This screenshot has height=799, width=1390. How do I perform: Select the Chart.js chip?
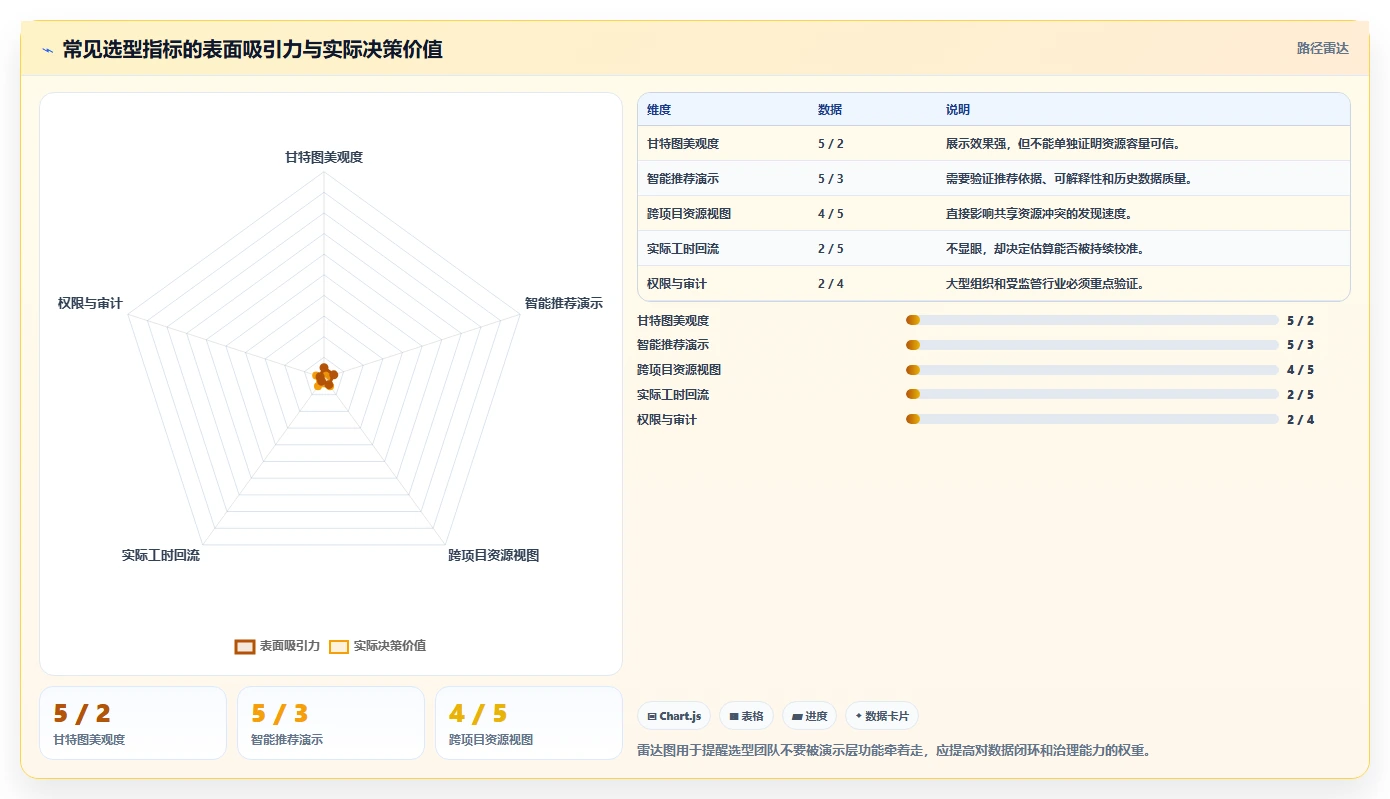tap(674, 716)
